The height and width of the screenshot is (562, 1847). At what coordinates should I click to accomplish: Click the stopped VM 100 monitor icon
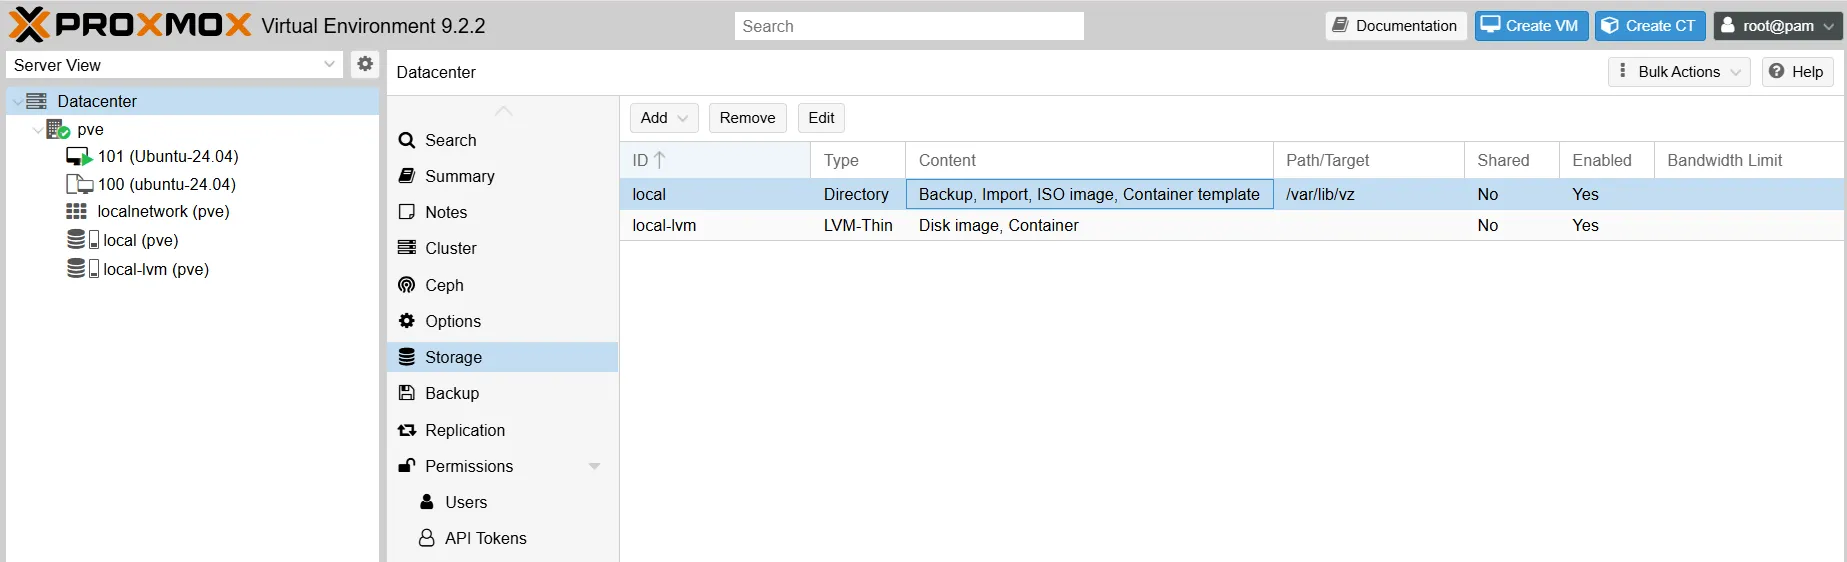[79, 184]
